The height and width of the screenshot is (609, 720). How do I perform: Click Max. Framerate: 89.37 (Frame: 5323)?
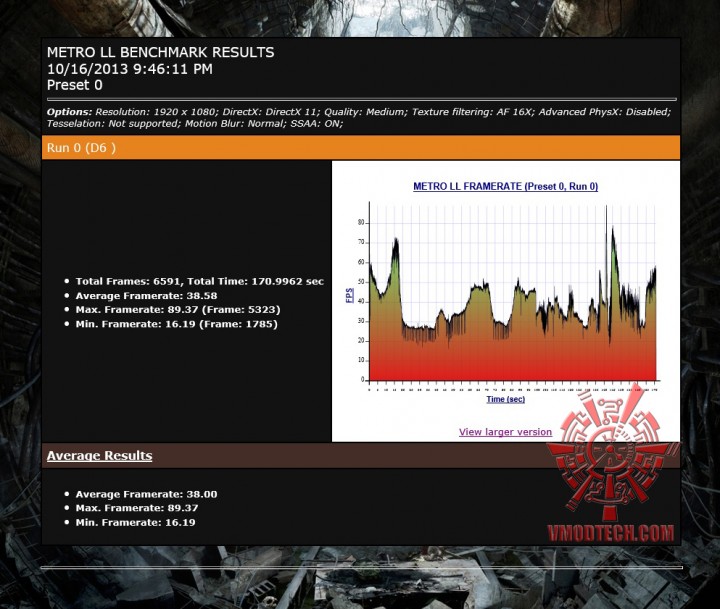178,310
